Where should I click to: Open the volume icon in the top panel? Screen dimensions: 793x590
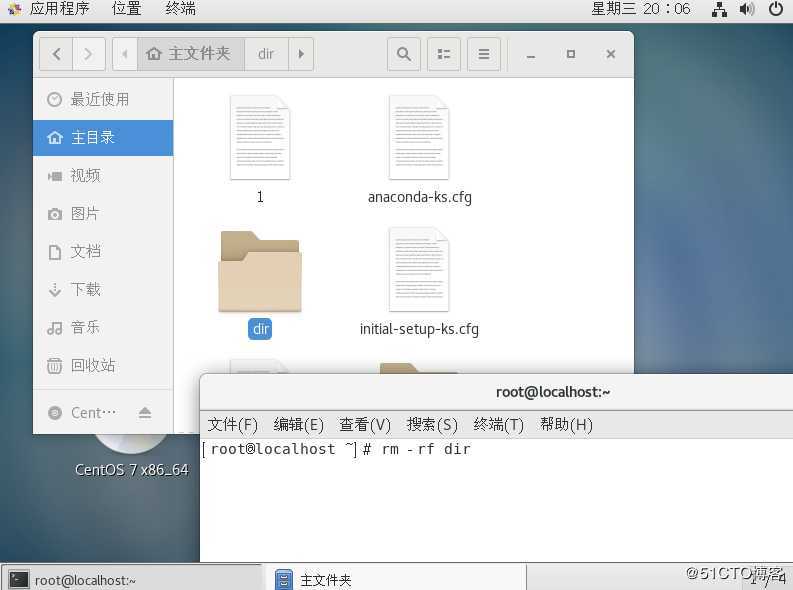click(747, 9)
